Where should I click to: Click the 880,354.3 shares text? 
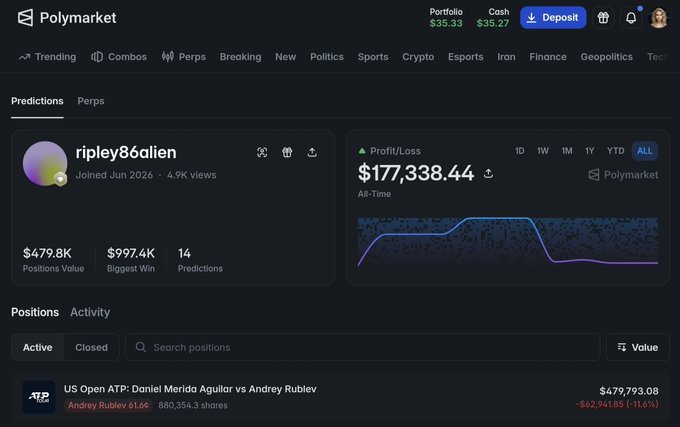pyautogui.click(x=193, y=405)
